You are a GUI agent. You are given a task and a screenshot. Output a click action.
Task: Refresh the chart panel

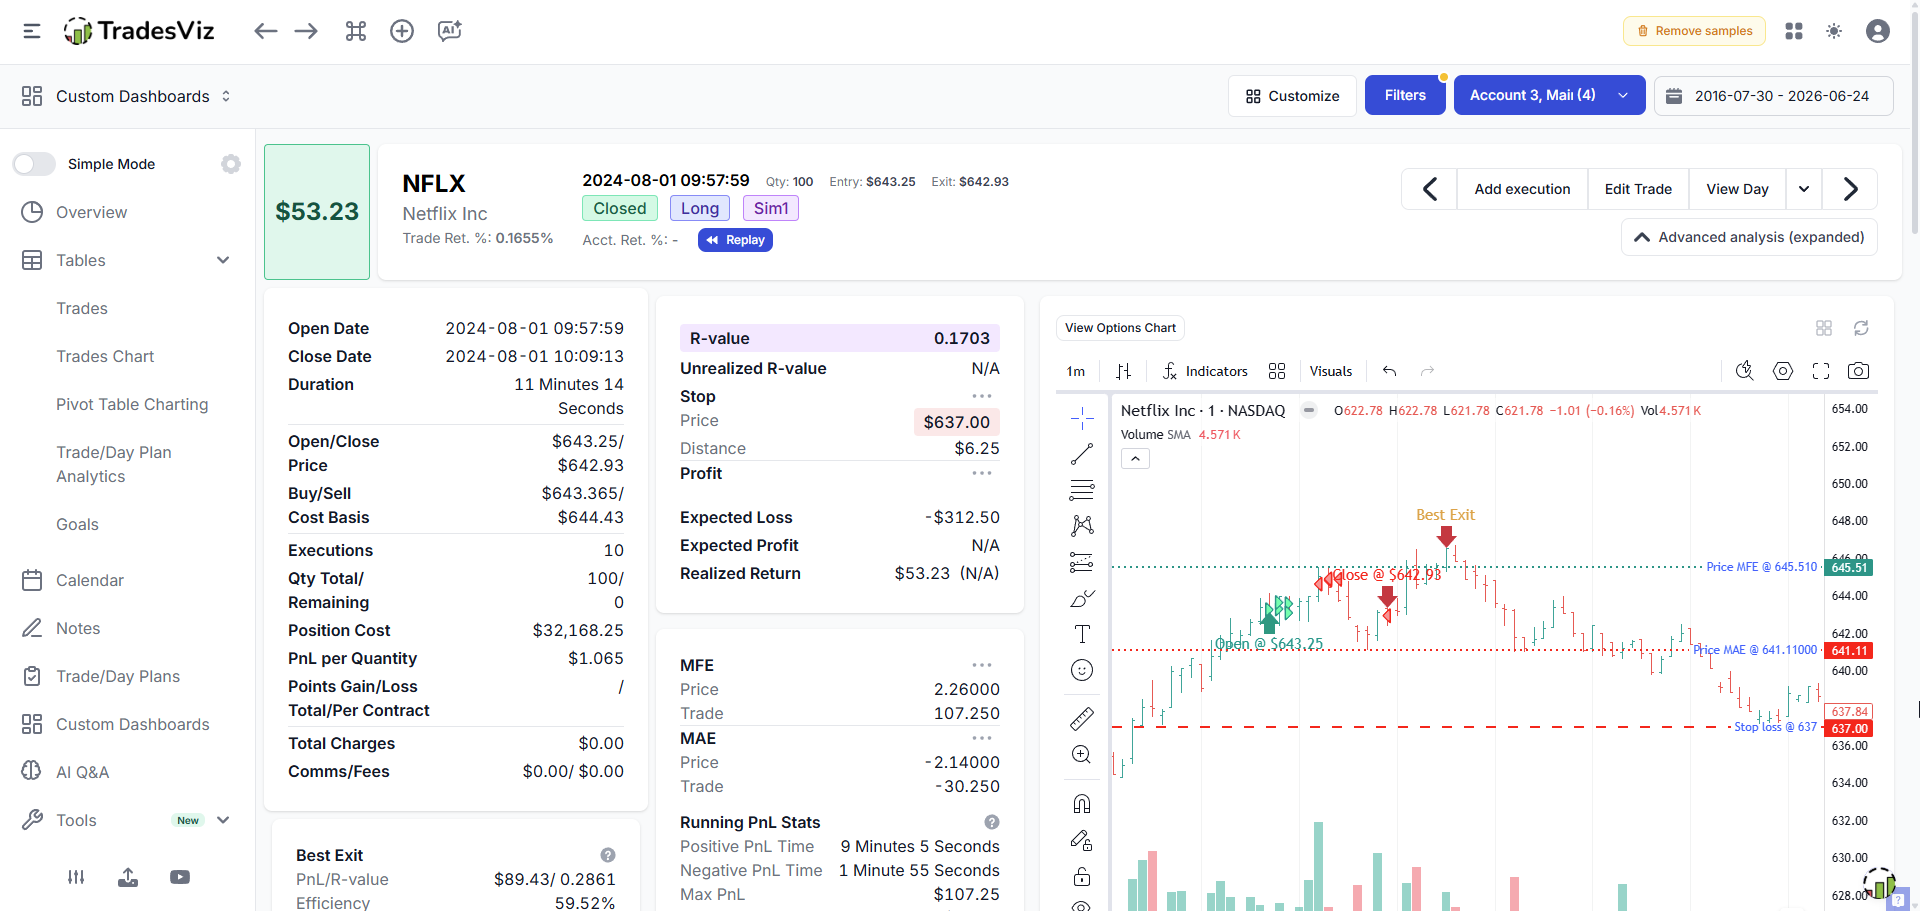pyautogui.click(x=1861, y=328)
